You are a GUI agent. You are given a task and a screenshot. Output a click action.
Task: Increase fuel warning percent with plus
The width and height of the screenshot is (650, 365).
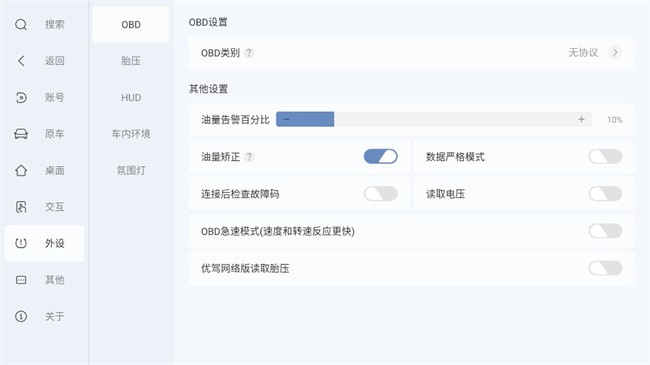point(581,119)
